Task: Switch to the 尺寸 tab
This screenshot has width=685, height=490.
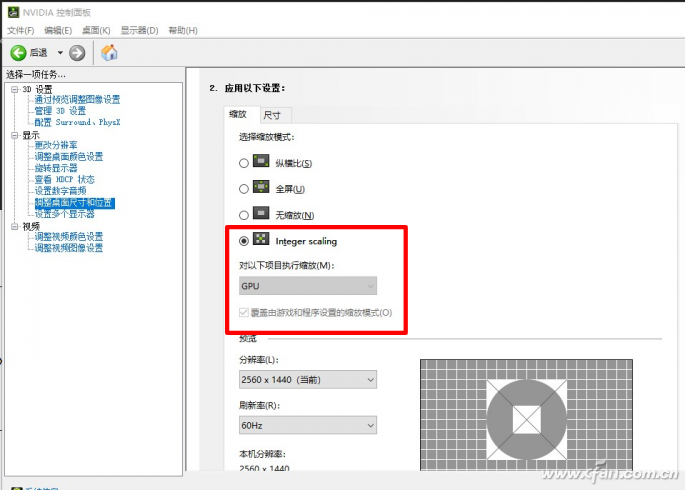Action: (x=276, y=115)
